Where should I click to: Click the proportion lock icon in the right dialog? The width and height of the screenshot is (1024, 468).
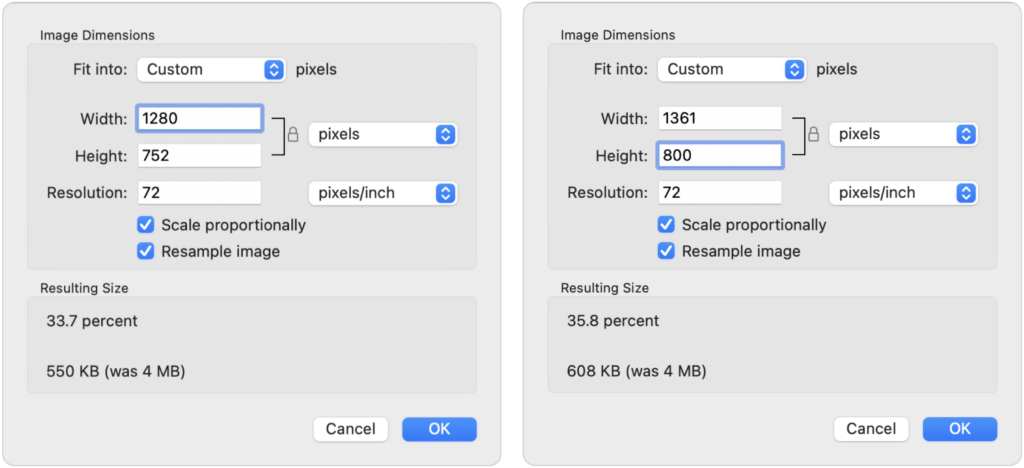pyautogui.click(x=813, y=135)
